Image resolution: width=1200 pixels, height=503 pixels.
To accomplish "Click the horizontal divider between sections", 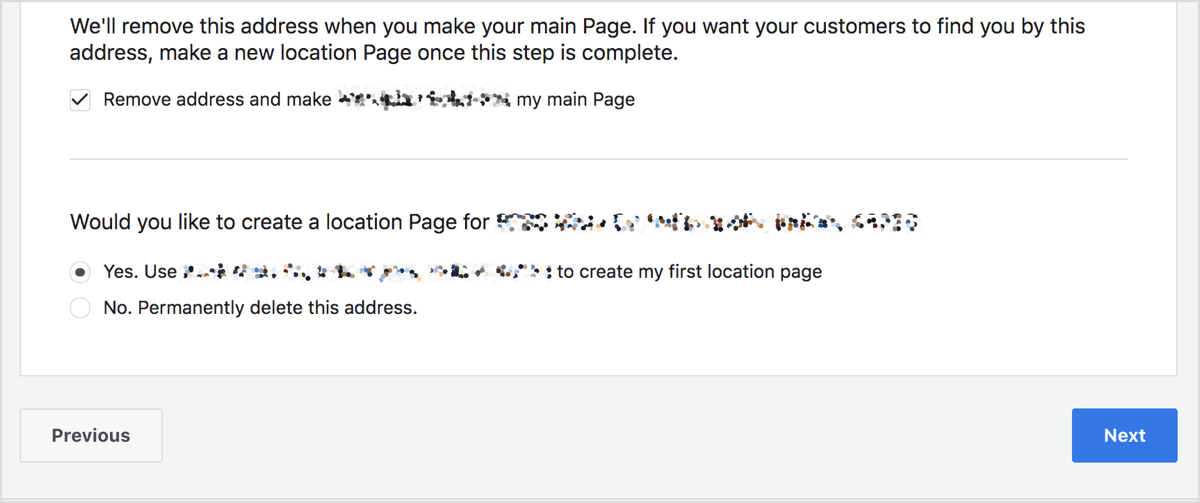I will [x=598, y=158].
